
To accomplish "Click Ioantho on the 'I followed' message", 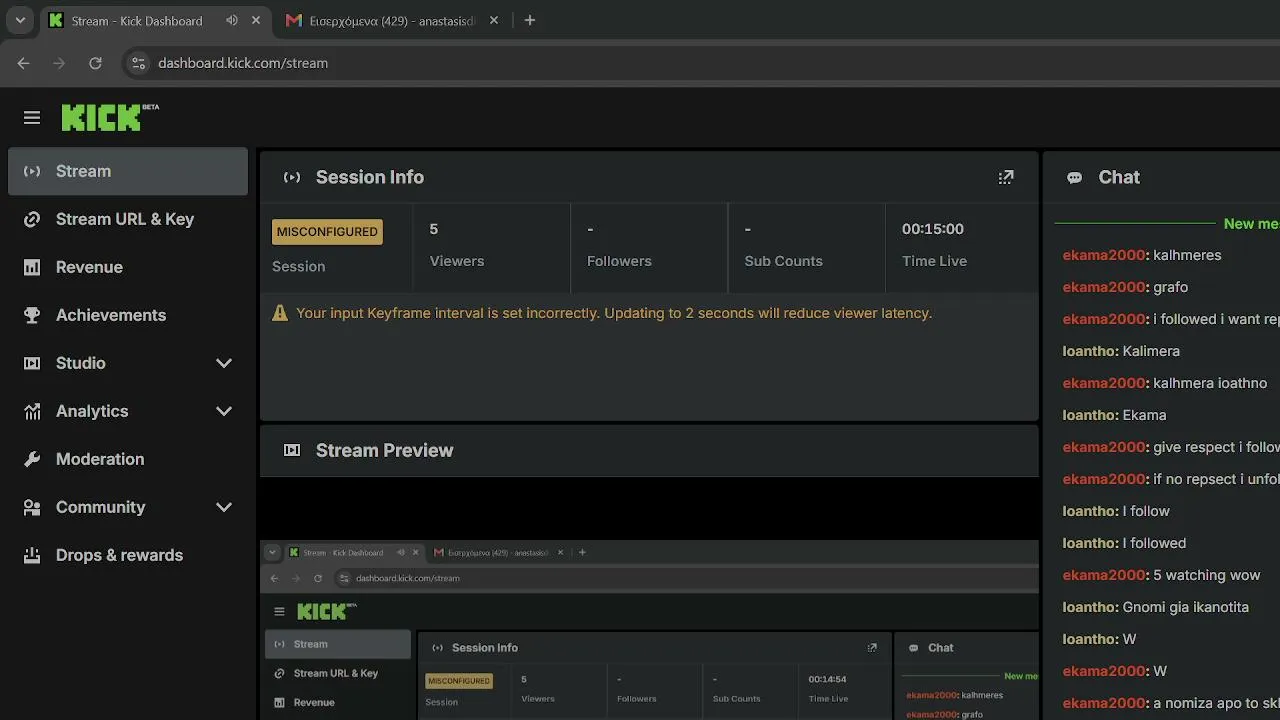I will 1090,543.
